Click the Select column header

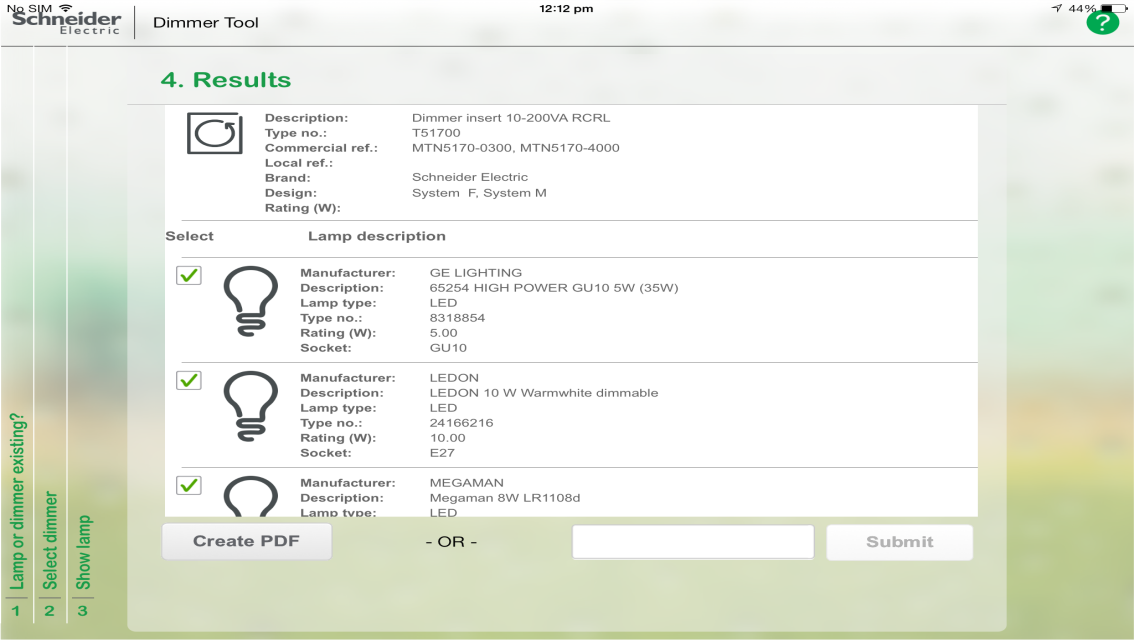click(x=189, y=236)
